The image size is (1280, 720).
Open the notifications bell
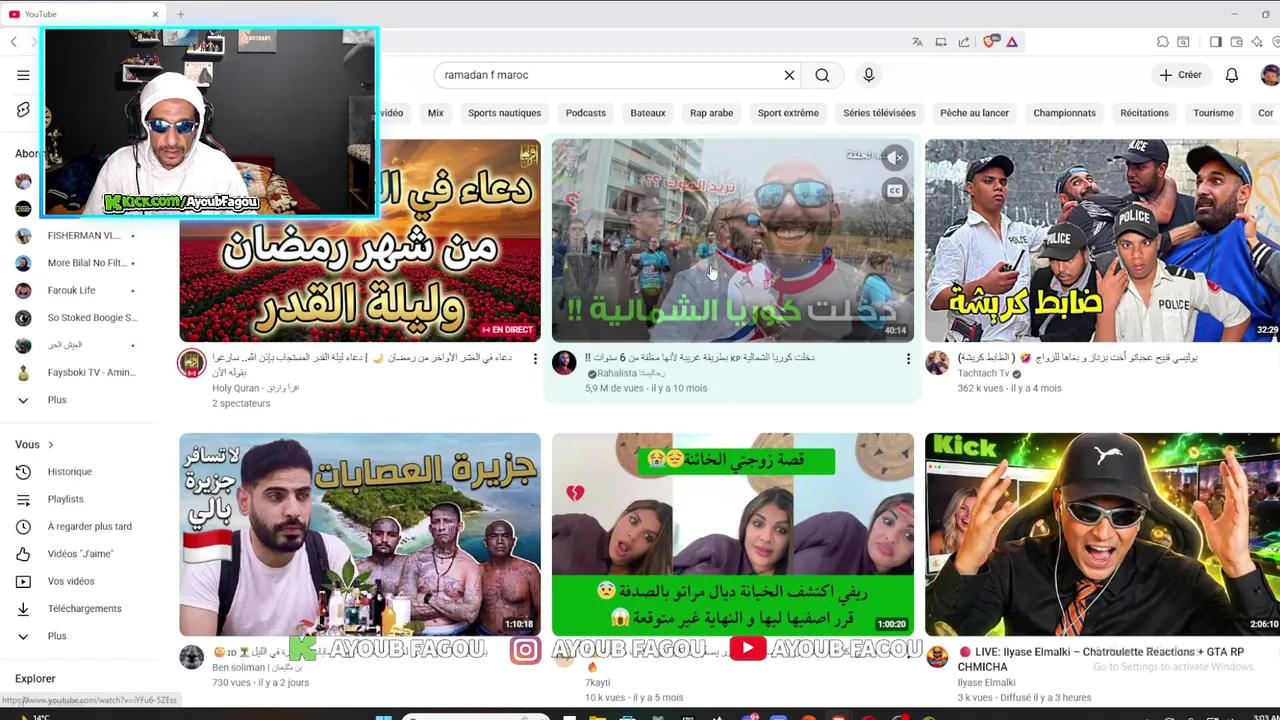[x=1232, y=75]
